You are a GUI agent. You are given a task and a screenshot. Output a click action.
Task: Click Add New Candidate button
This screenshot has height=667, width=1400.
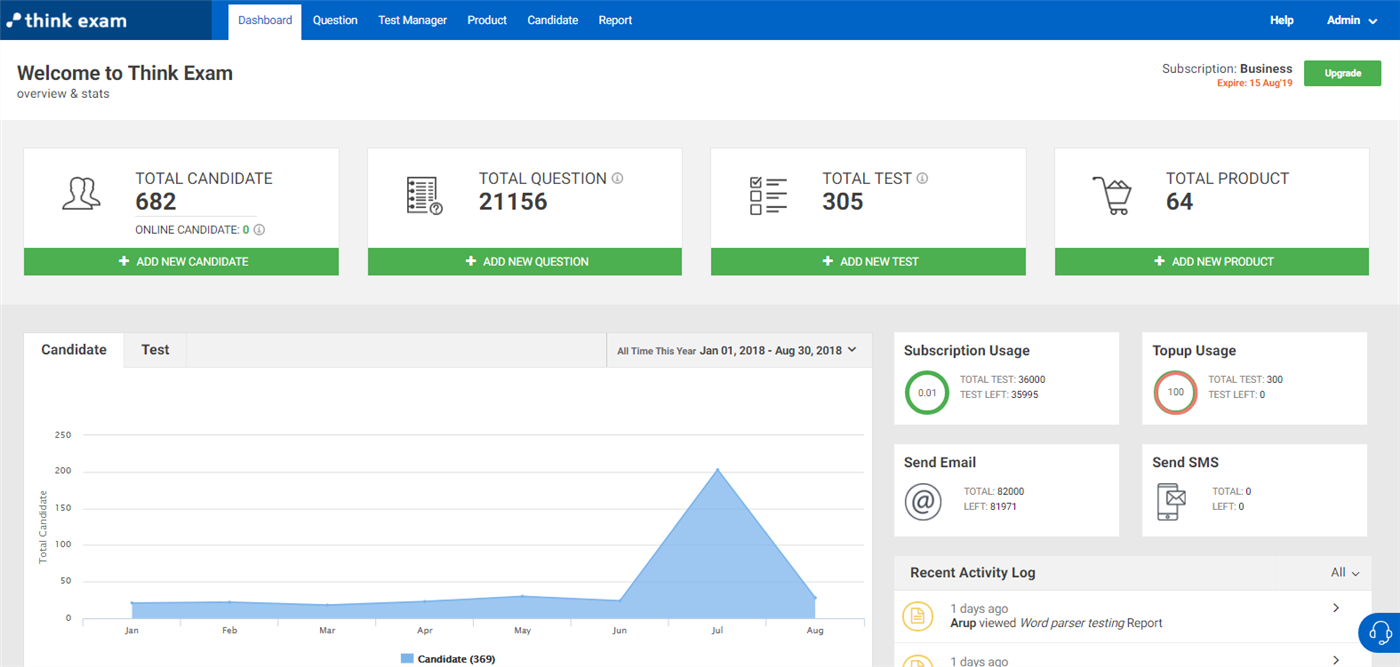click(x=181, y=261)
